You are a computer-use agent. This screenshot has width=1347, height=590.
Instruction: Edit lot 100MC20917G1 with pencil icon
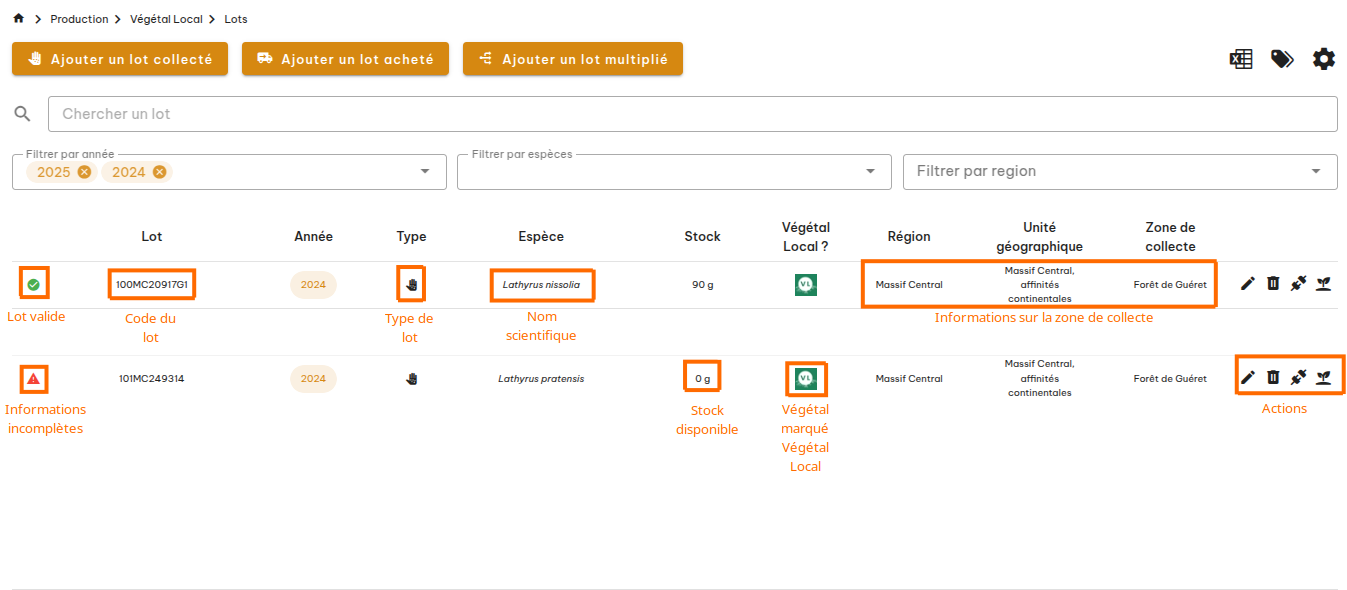tap(1247, 284)
